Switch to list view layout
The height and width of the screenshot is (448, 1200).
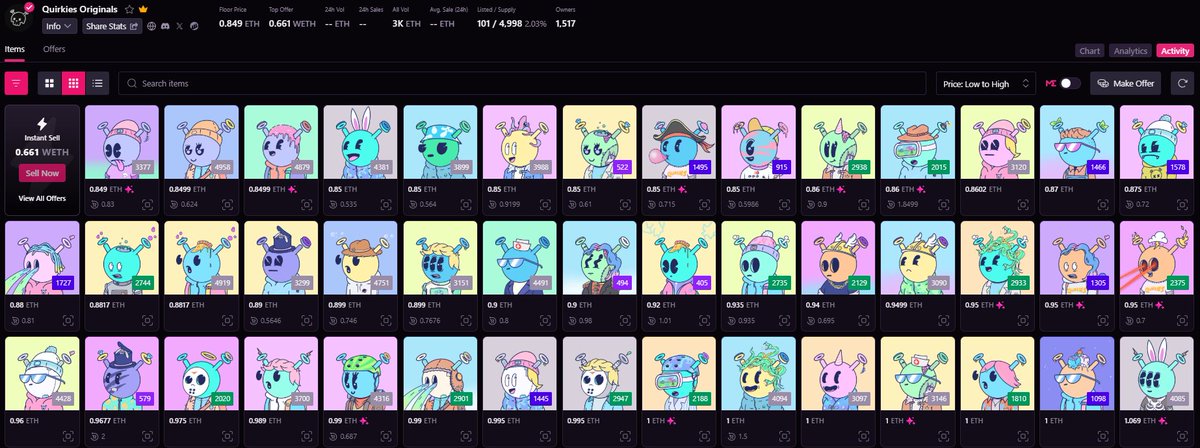pos(98,83)
